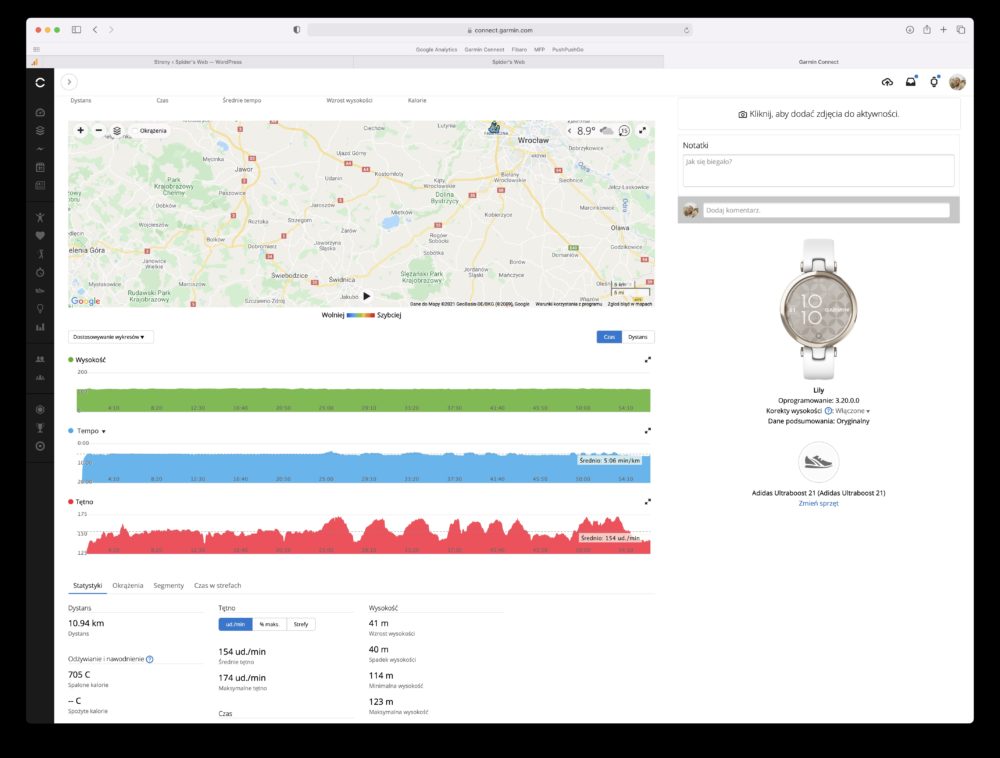Open activities figure icon in sidebar
This screenshot has height=758, width=1000.
pos(40,217)
